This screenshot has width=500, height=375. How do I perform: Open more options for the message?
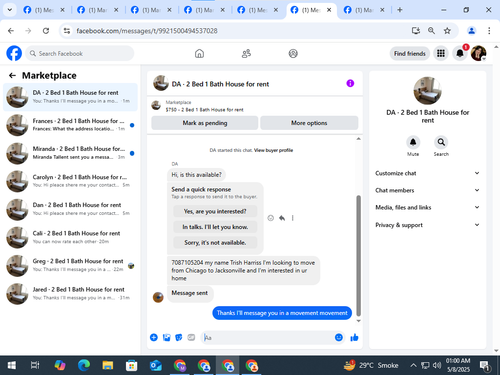pos(293,218)
